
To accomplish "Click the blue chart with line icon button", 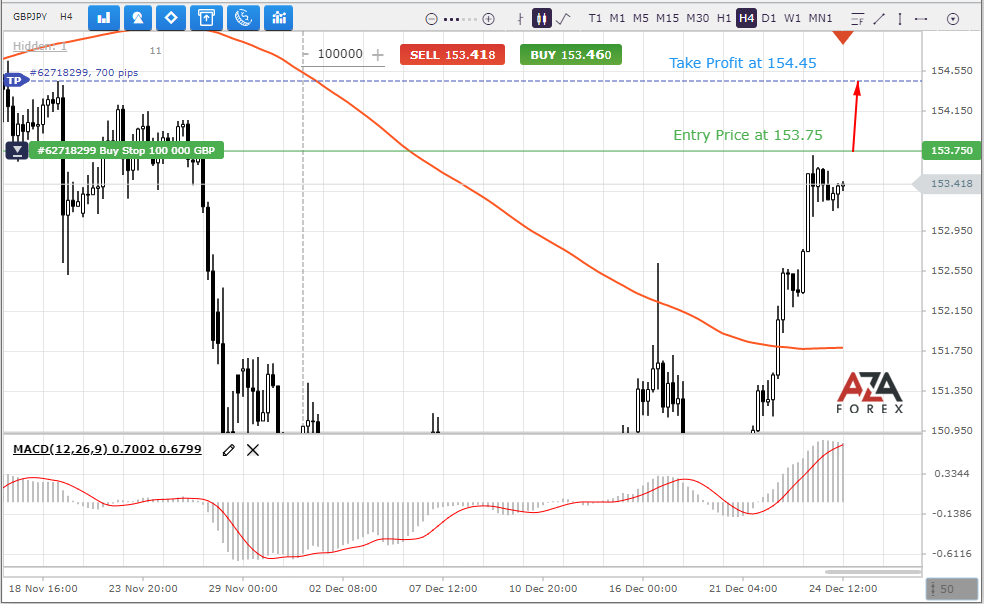I will coord(279,18).
